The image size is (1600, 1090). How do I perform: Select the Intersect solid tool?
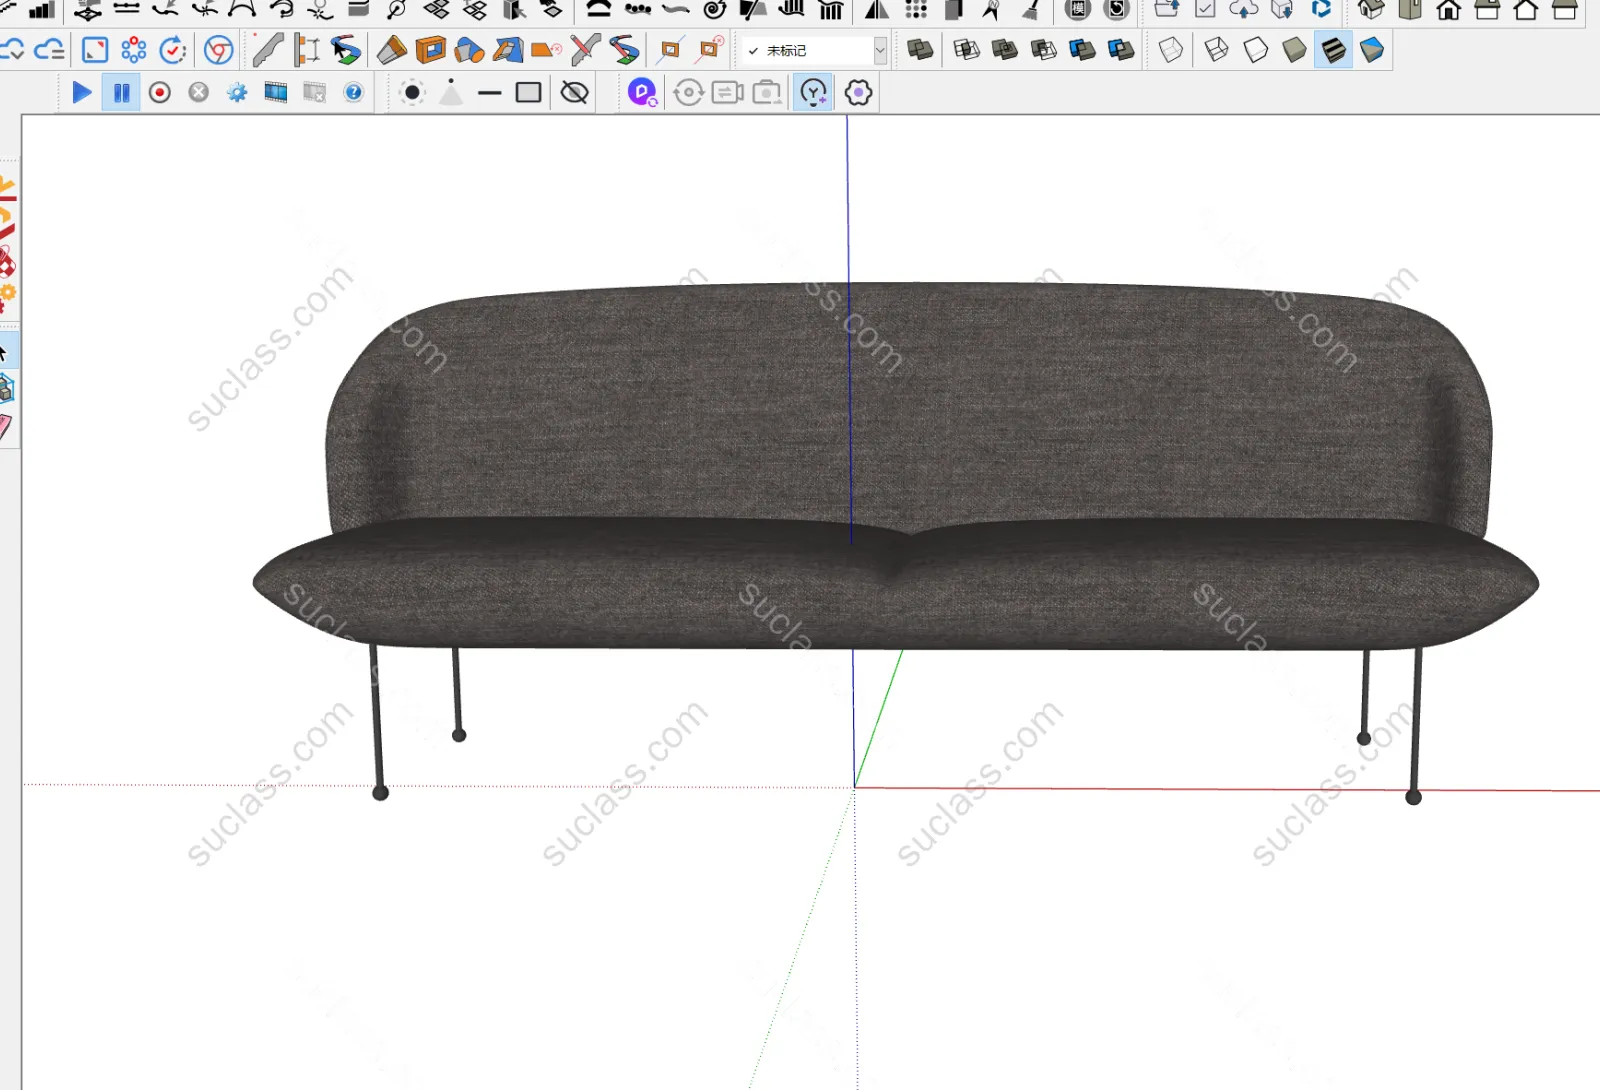966,50
